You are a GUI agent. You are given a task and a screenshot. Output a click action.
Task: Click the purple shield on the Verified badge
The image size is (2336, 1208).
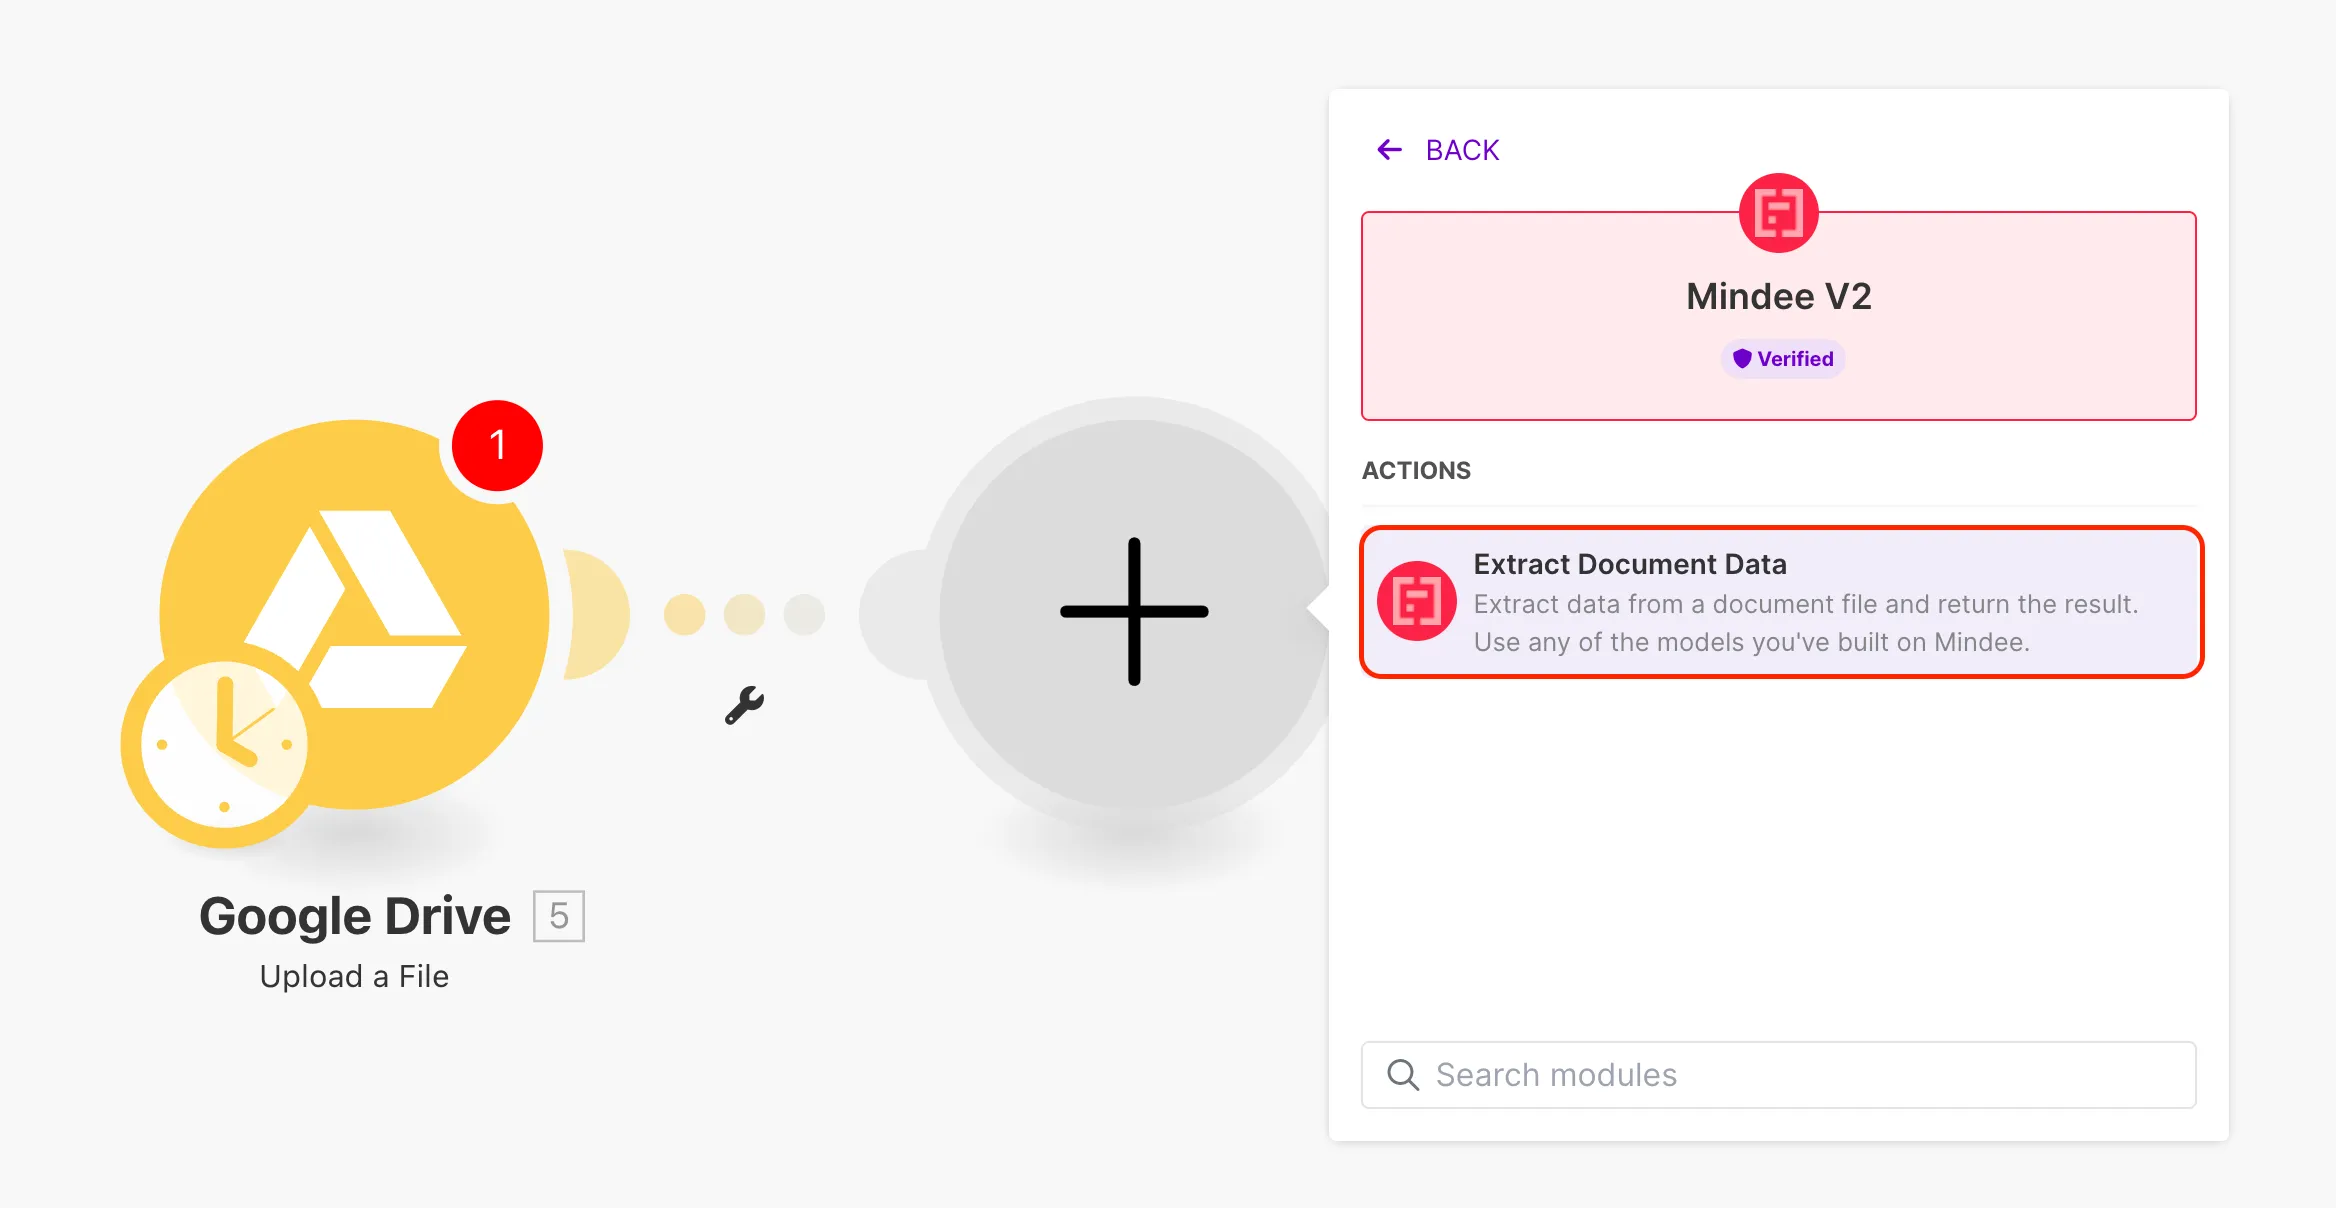pyautogui.click(x=1741, y=358)
